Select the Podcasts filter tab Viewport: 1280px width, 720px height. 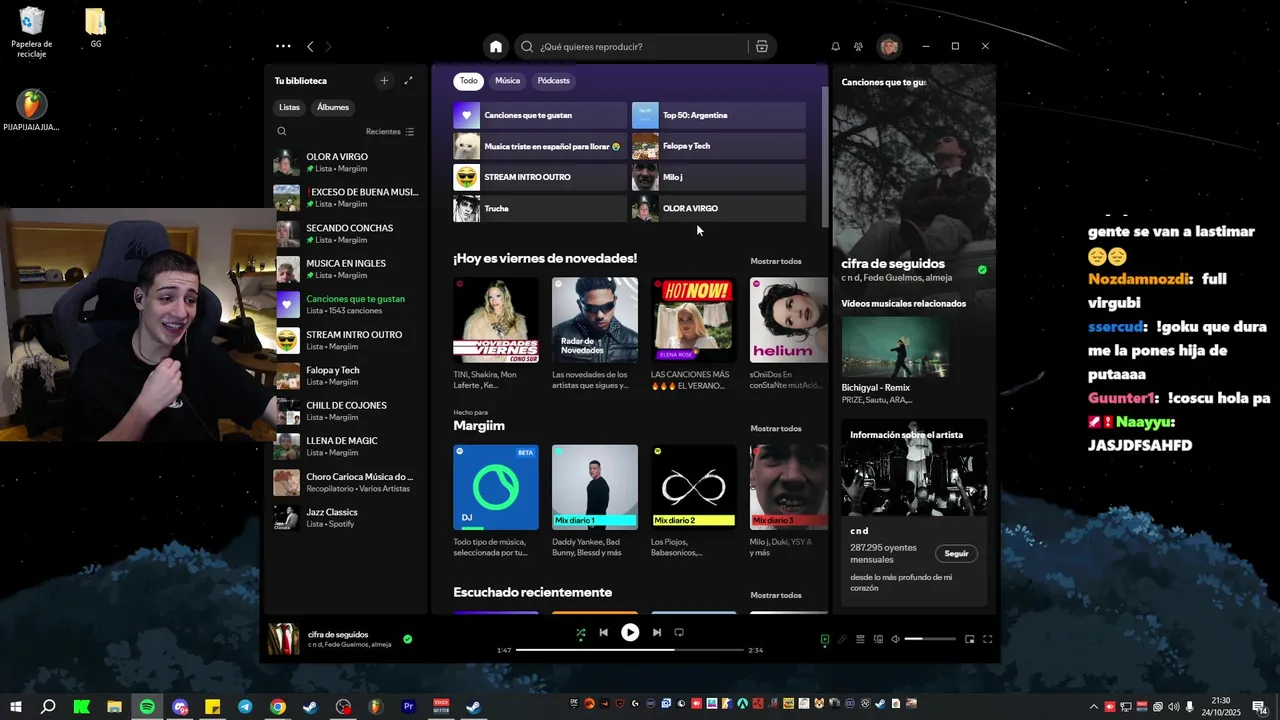click(553, 81)
